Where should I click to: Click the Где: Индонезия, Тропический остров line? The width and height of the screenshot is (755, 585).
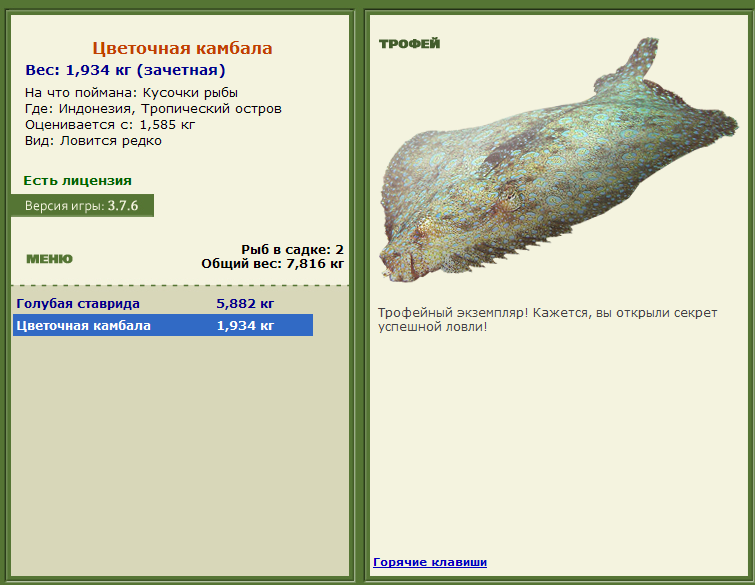tap(153, 109)
